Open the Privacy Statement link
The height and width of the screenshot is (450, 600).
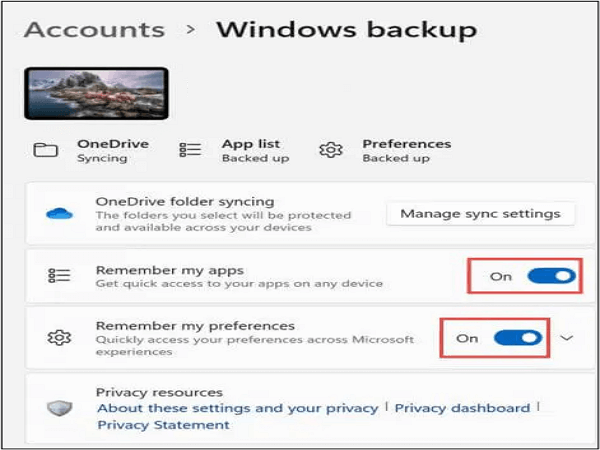coord(163,425)
